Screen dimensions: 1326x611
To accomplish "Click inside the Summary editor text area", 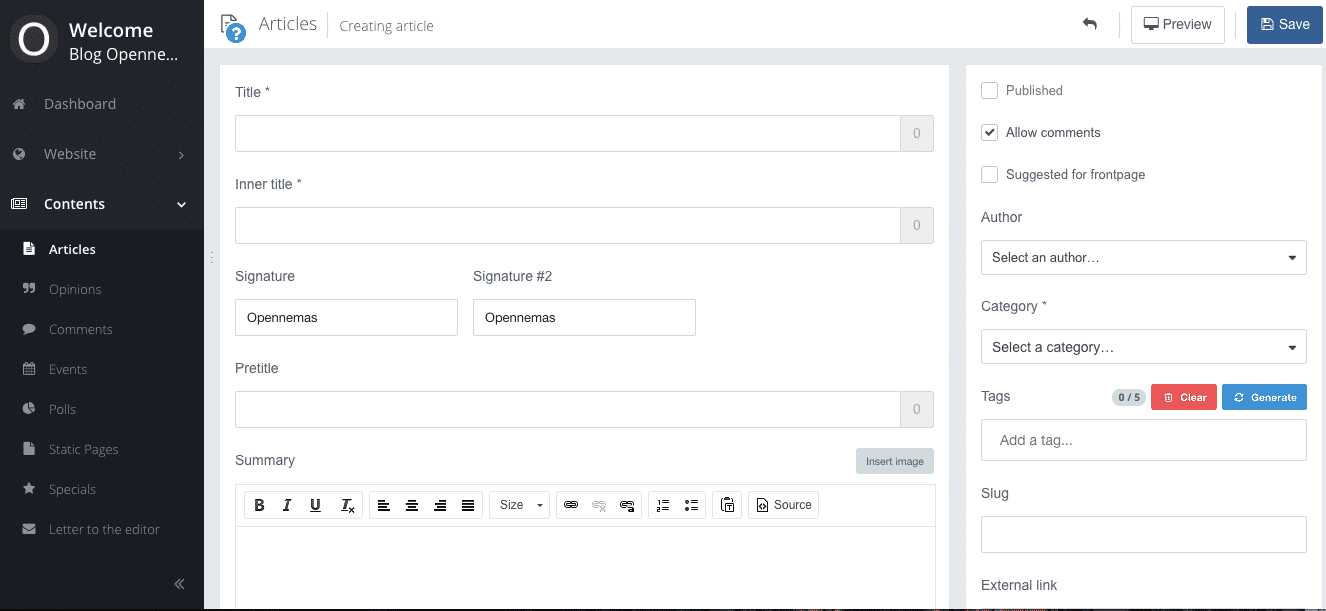I will pyautogui.click(x=585, y=568).
